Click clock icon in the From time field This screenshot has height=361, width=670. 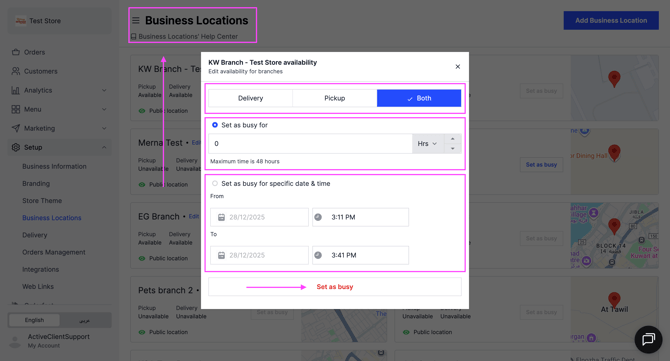(318, 217)
